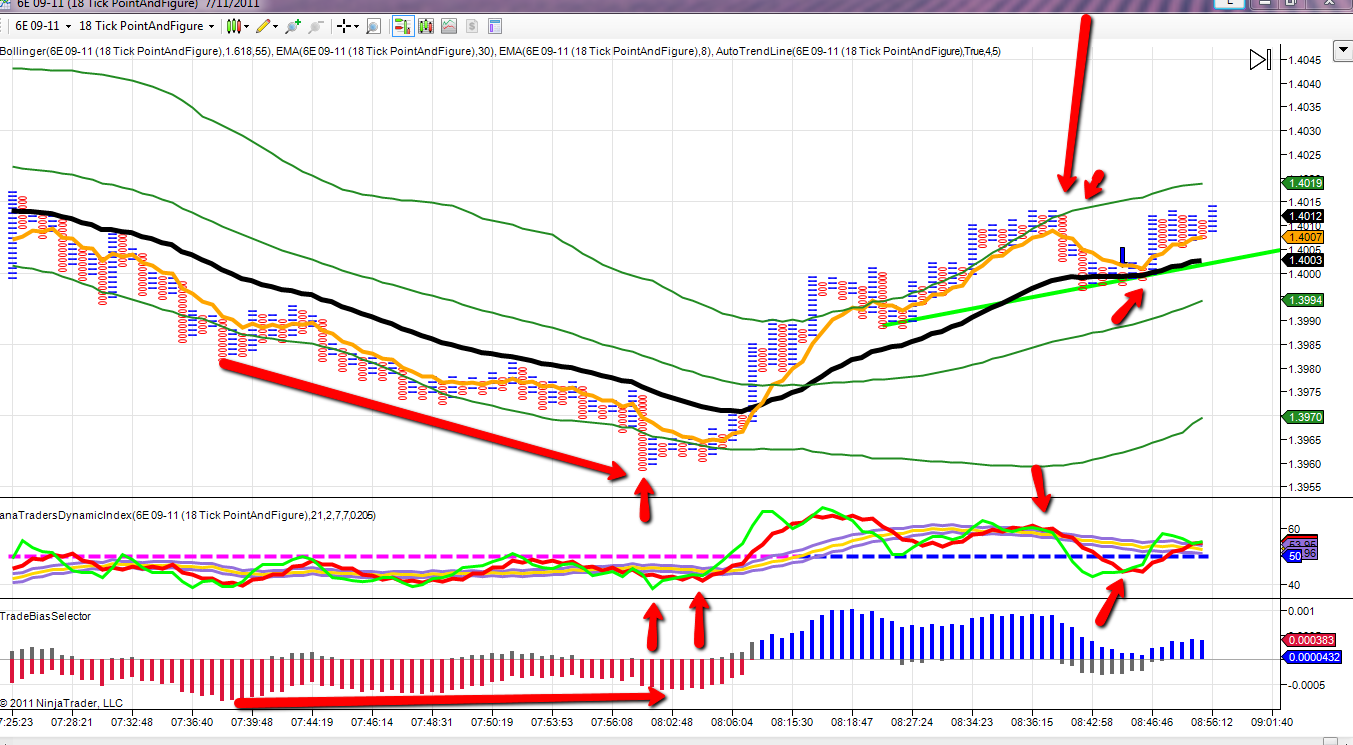Click the TradeBiasSelector panel label
The image size is (1353, 745).
46,616
